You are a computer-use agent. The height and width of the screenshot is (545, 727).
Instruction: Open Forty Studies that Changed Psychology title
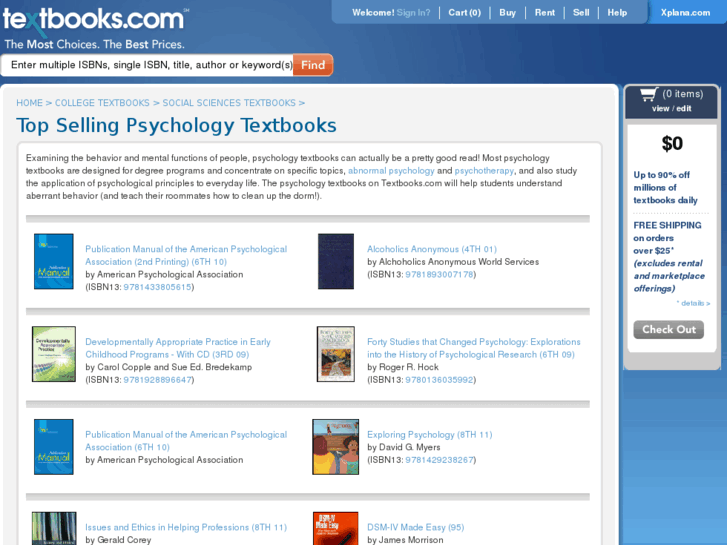473,348
